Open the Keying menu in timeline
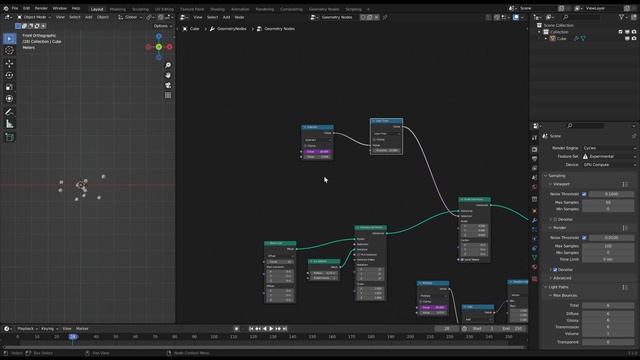 (49, 329)
